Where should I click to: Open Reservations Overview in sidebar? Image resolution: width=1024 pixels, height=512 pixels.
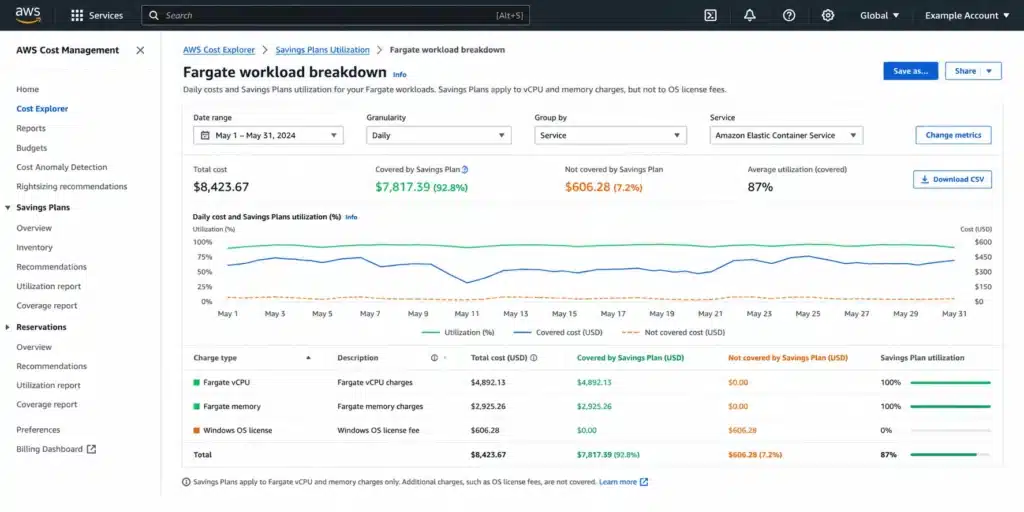34,347
